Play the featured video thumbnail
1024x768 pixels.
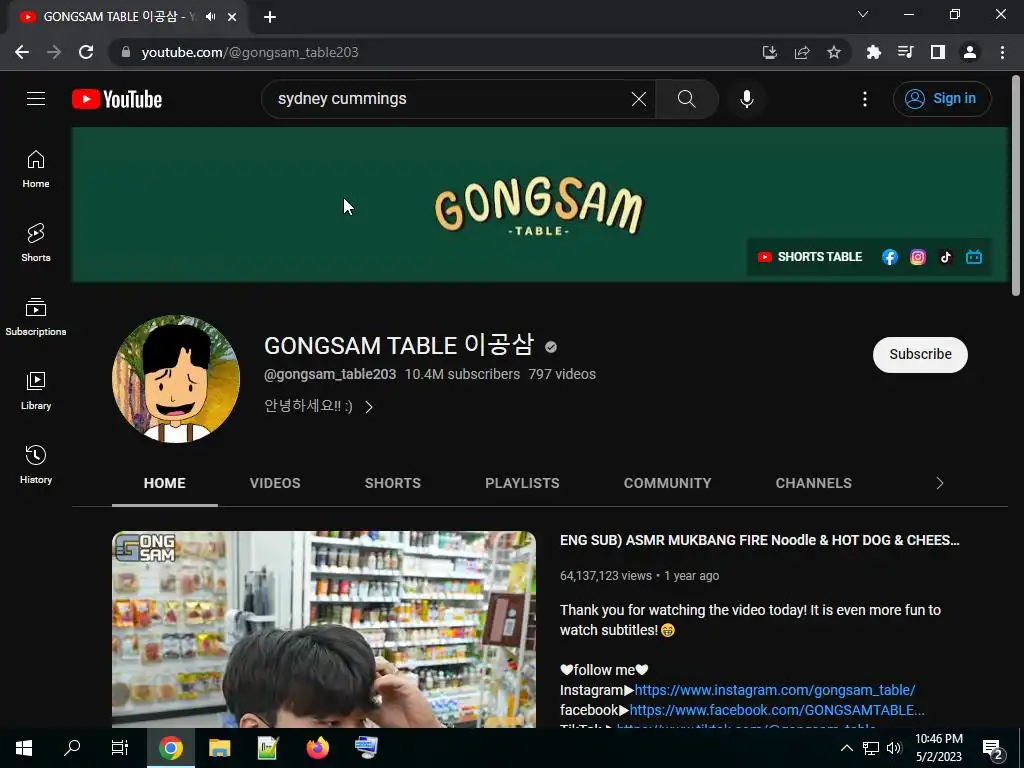(324, 630)
